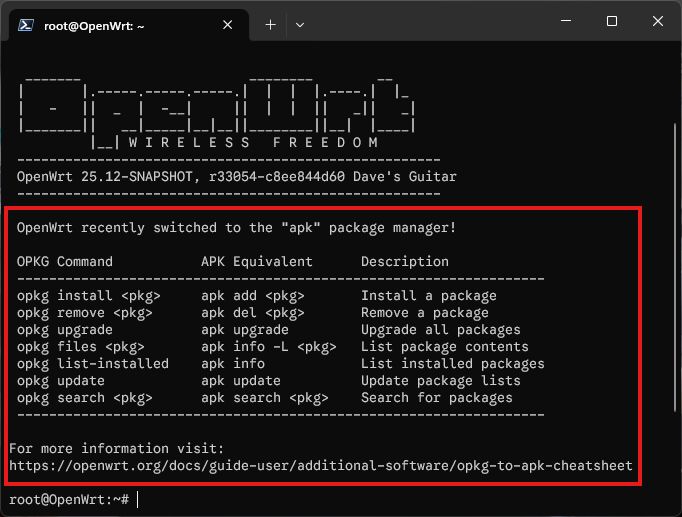The height and width of the screenshot is (517, 682).
Task: Click the 'APK Equivalent' column header
Action: (257, 261)
